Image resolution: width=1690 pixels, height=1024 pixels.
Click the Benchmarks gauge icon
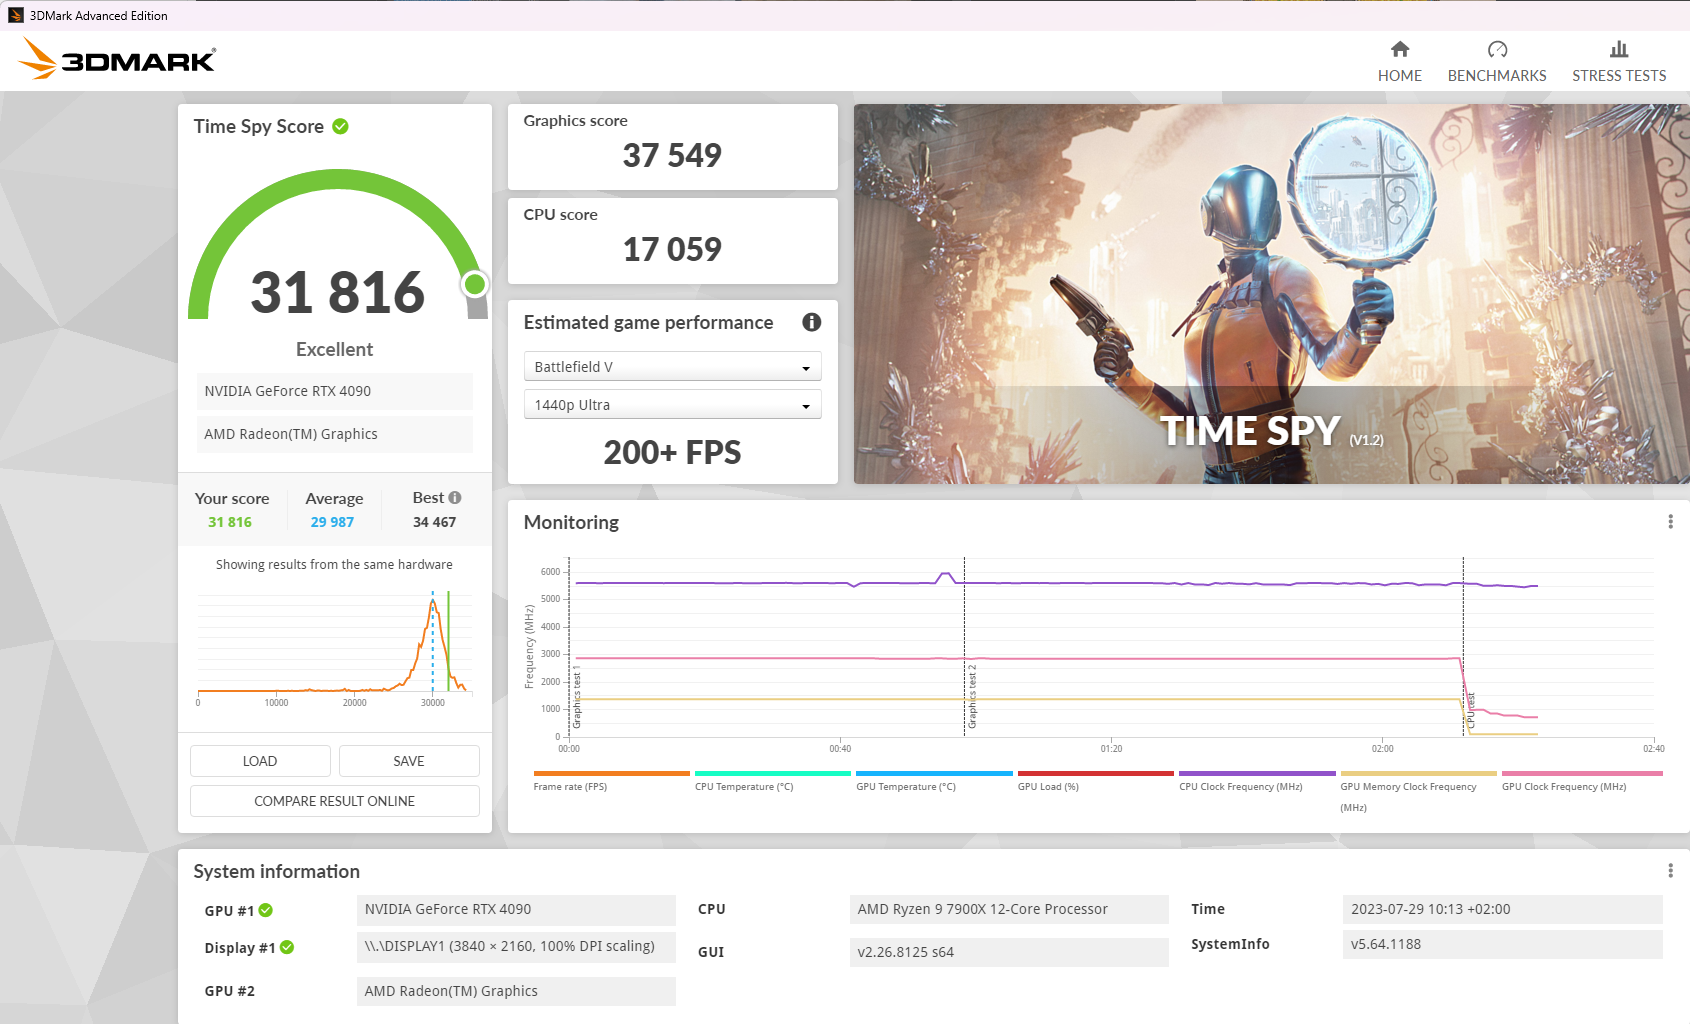tap(1497, 49)
